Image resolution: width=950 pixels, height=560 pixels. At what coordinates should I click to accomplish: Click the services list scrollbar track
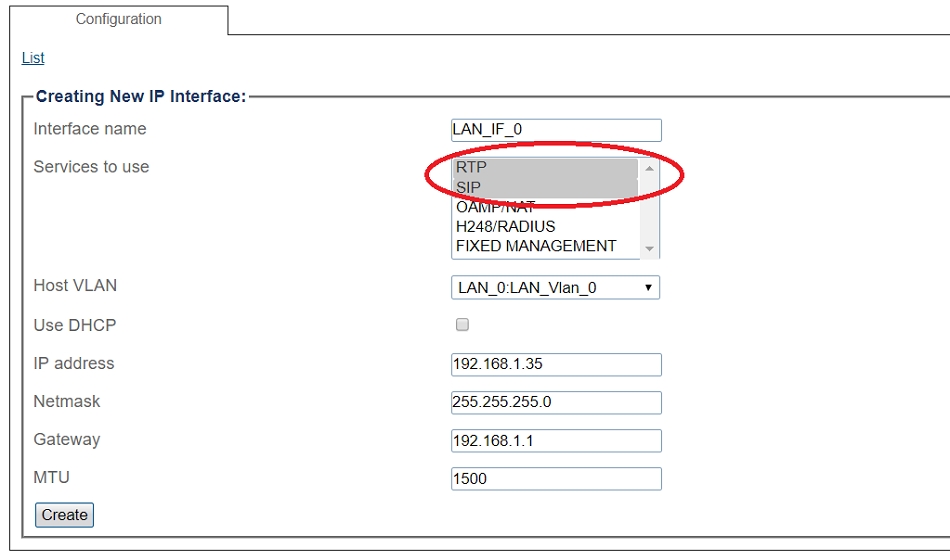pyautogui.click(x=650, y=208)
